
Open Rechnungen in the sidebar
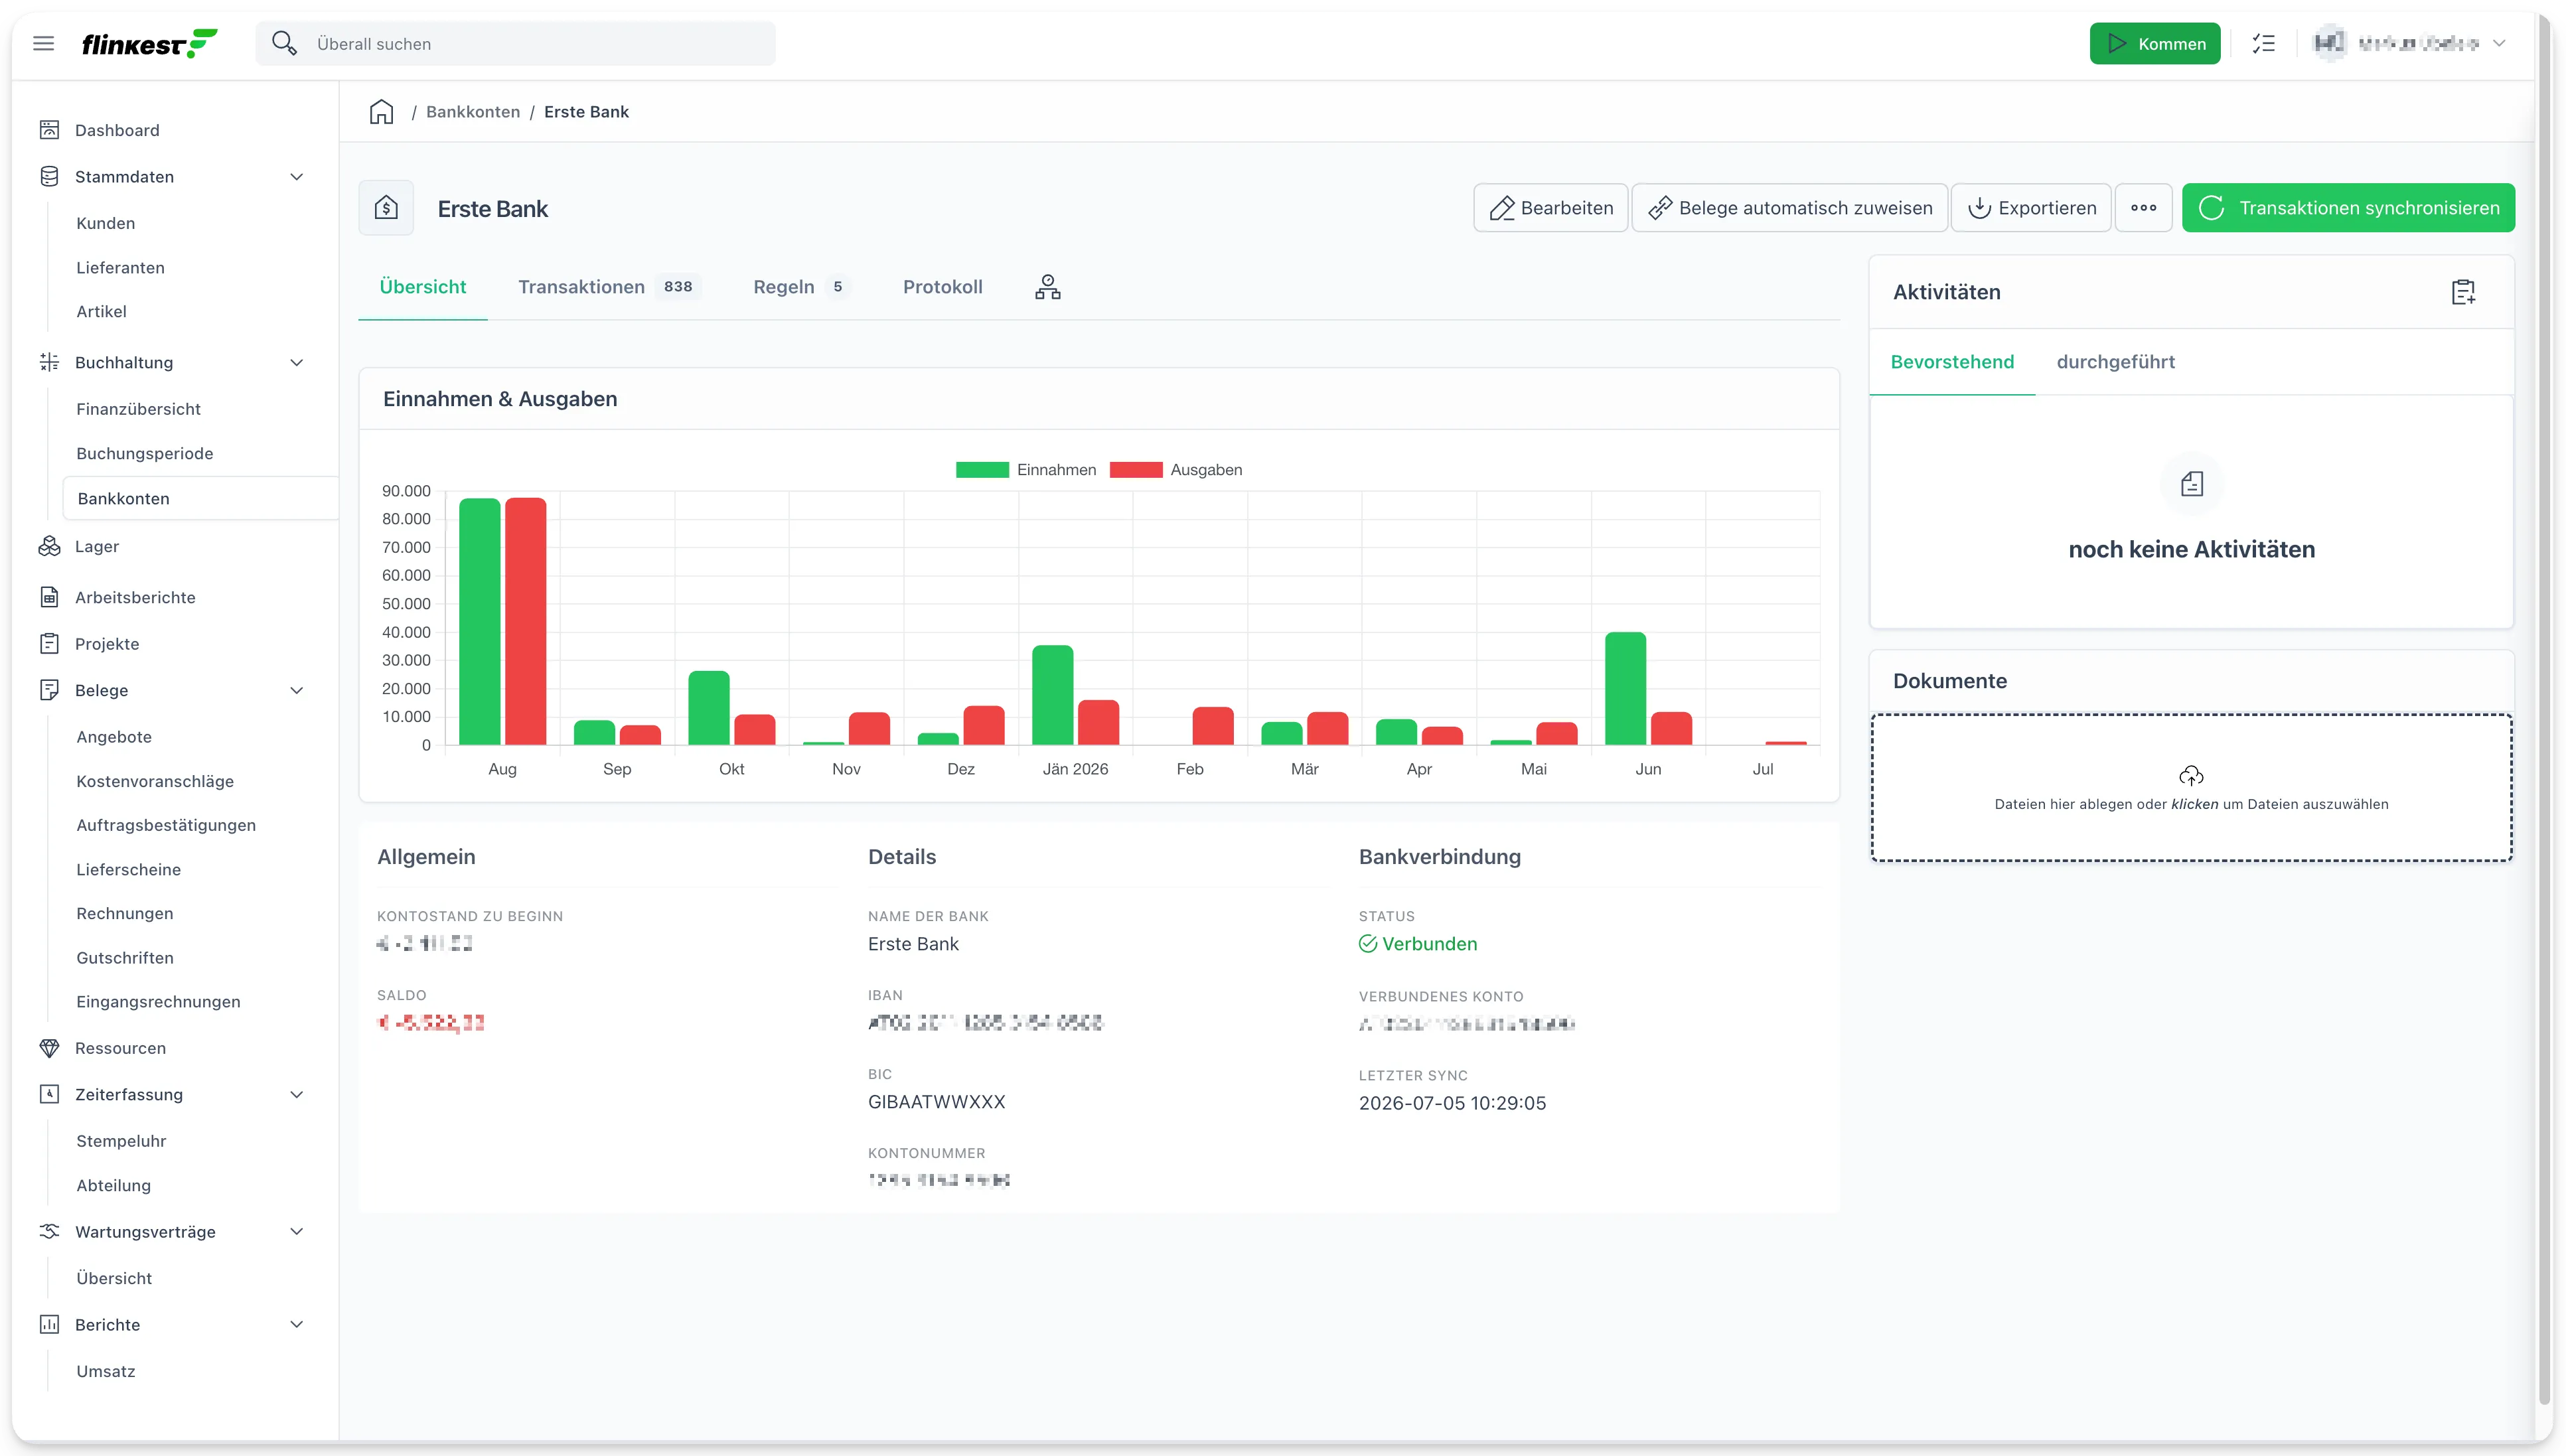[124, 913]
